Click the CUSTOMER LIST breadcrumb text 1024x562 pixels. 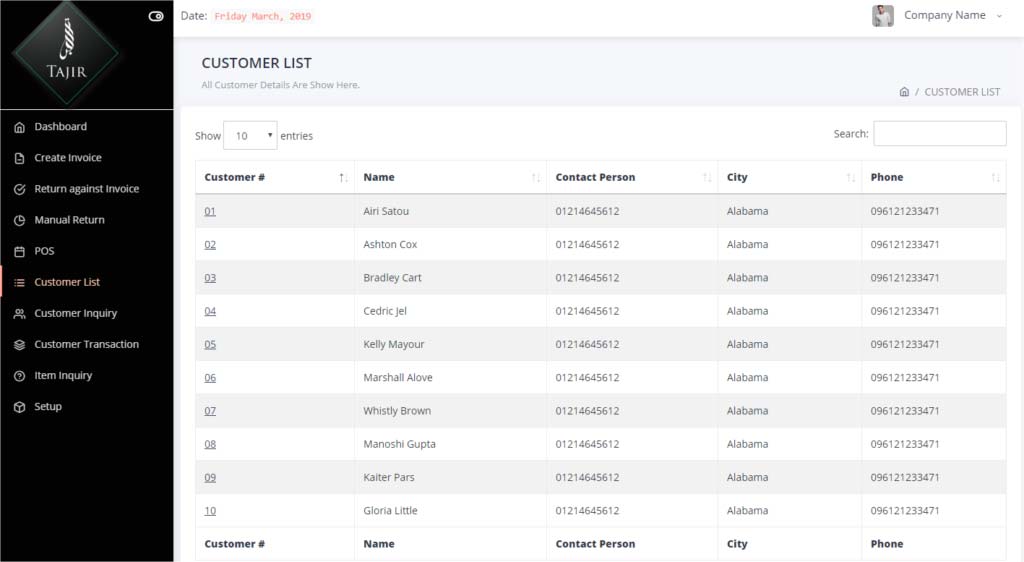click(x=962, y=92)
